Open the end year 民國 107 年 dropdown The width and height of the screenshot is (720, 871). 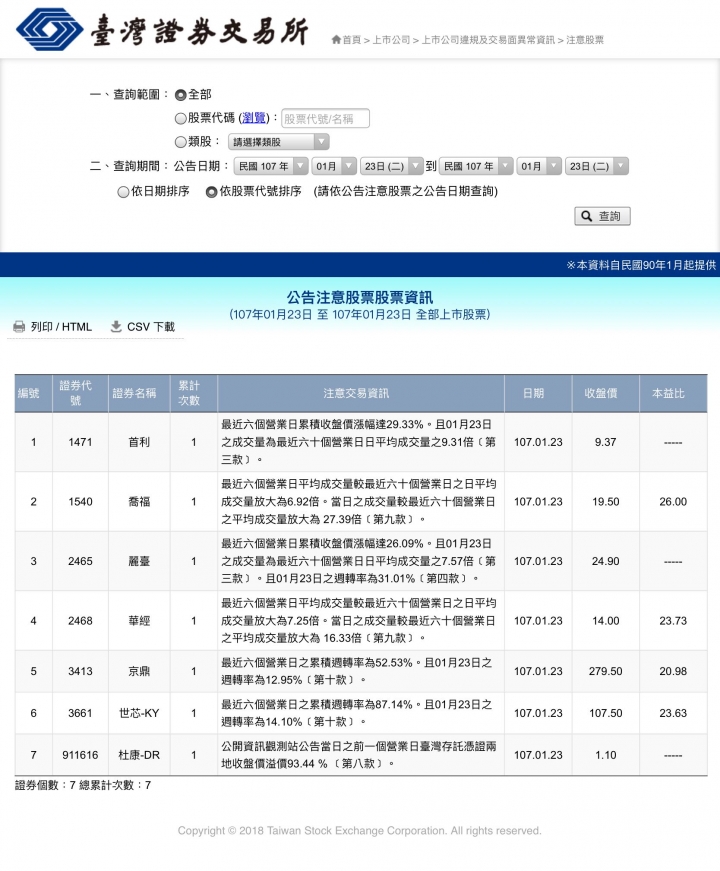point(476,166)
